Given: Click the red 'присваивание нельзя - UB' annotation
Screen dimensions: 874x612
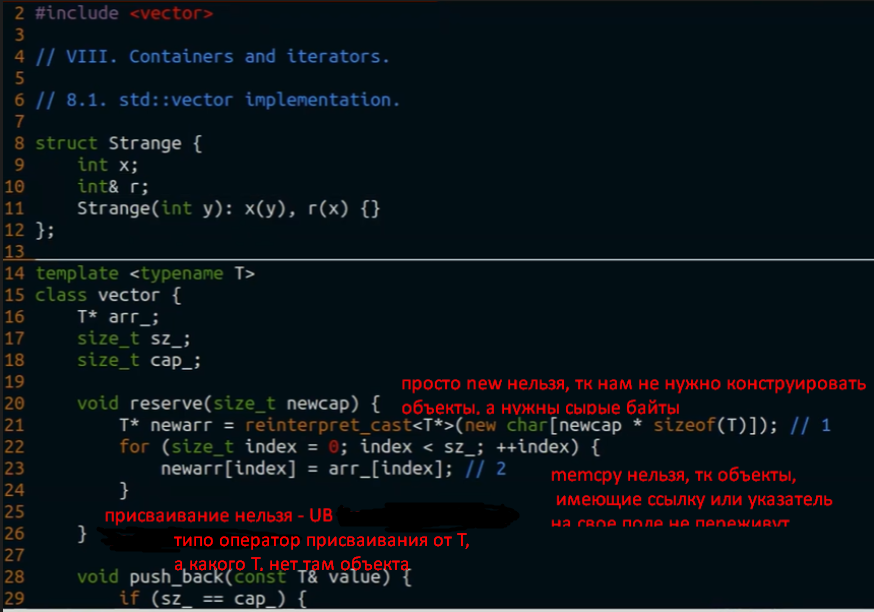Looking at the screenshot, I should [217, 517].
